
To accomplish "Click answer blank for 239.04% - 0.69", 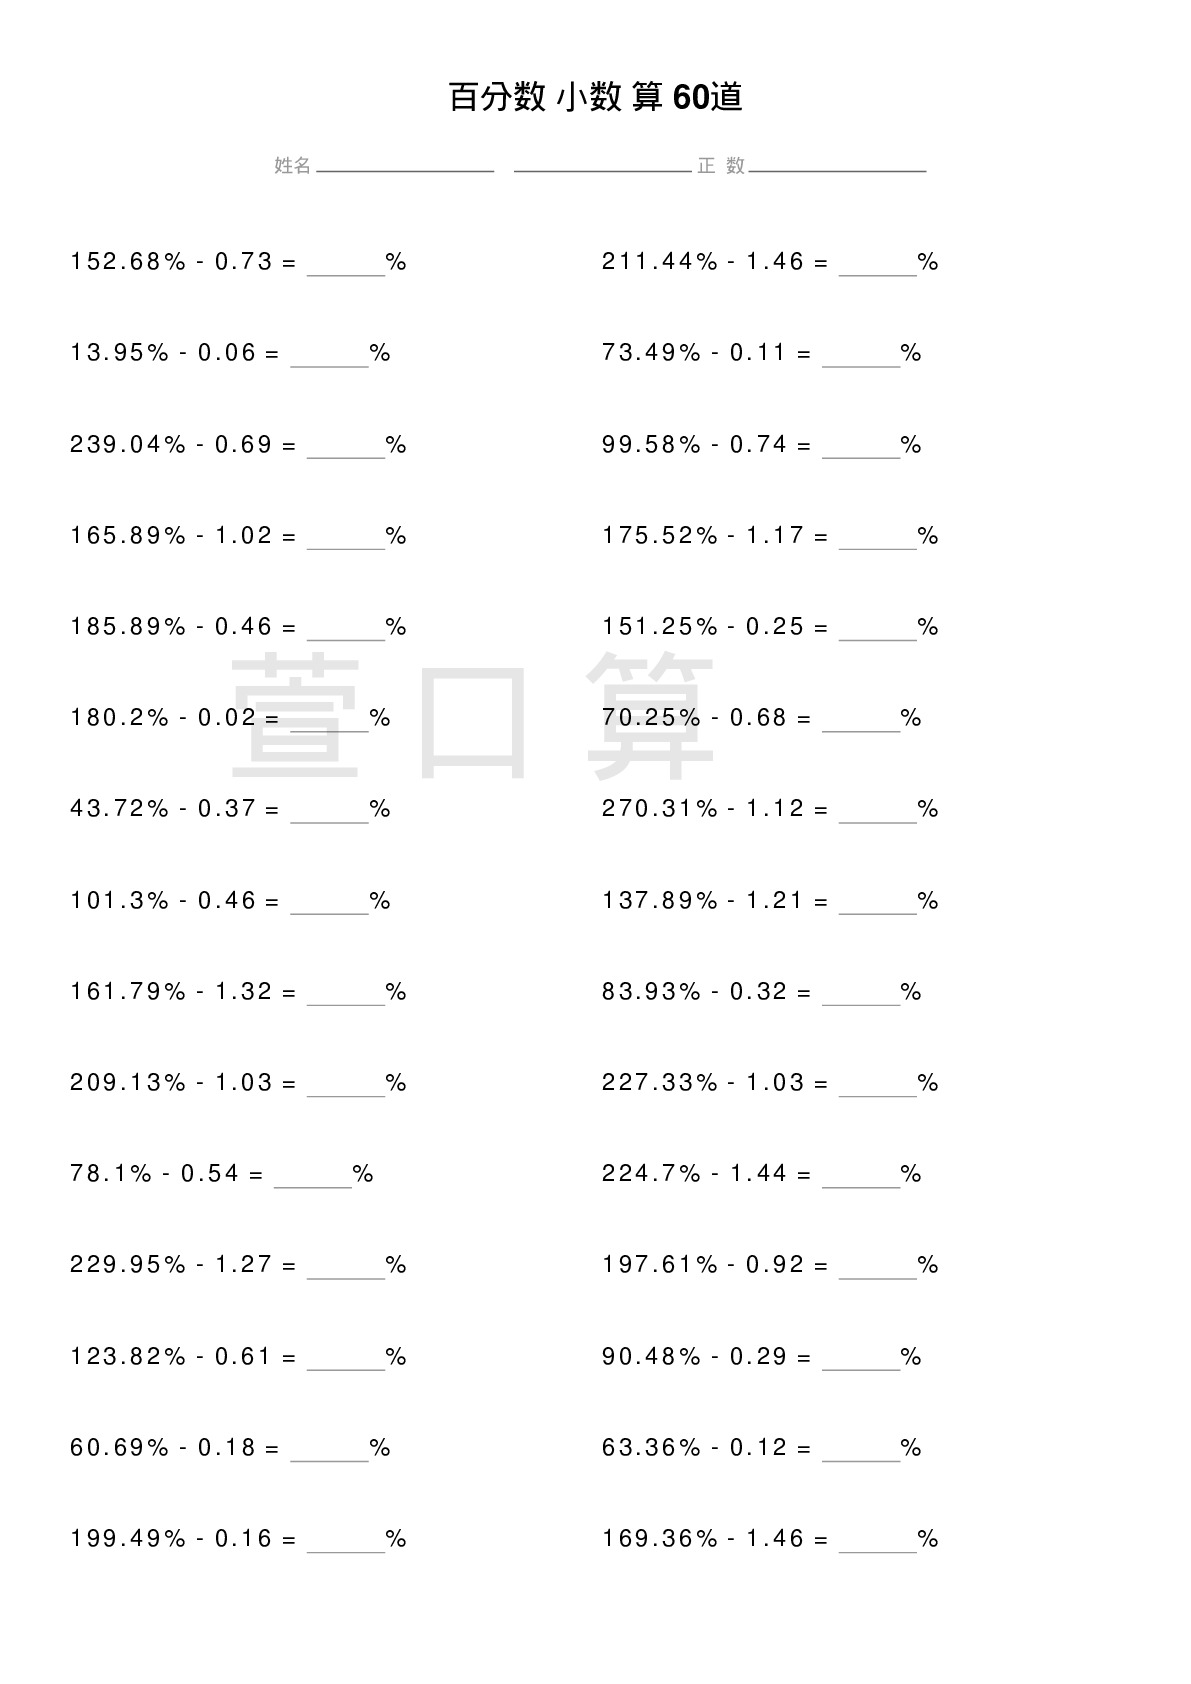I will 346,448.
